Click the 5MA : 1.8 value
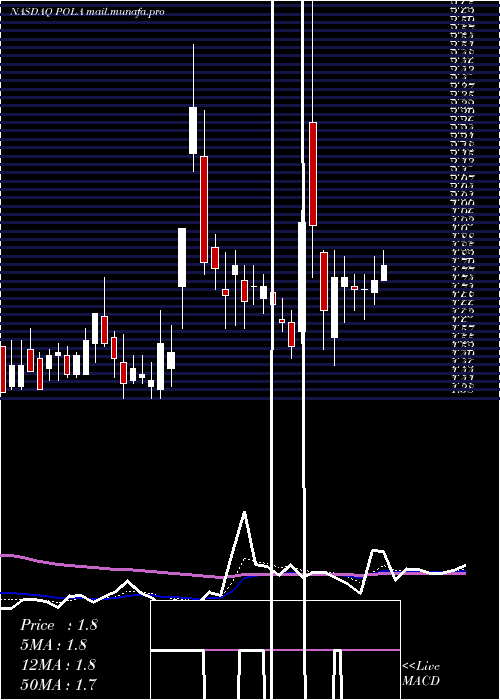This screenshot has height=700, width=500. 54,645
